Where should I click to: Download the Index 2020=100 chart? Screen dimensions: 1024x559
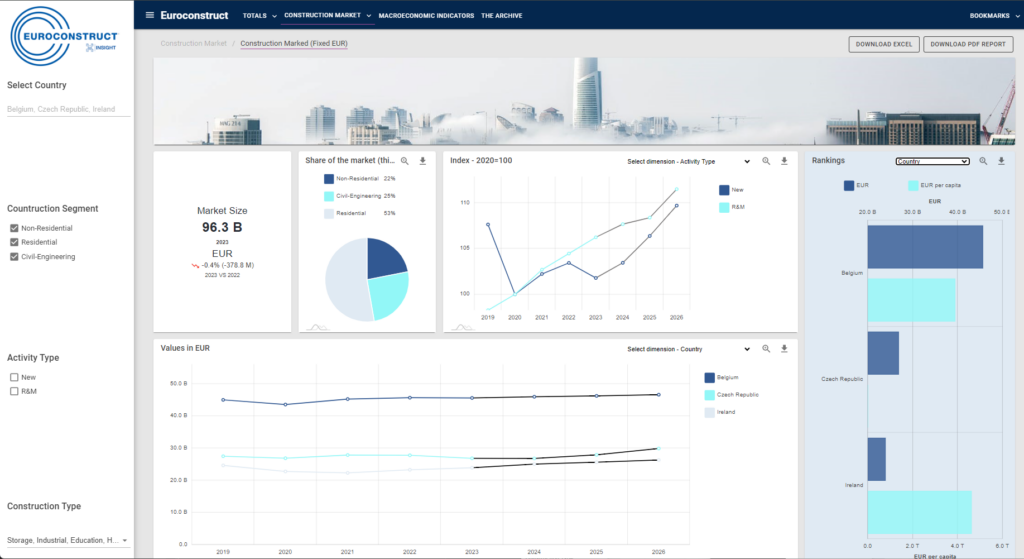pos(784,161)
